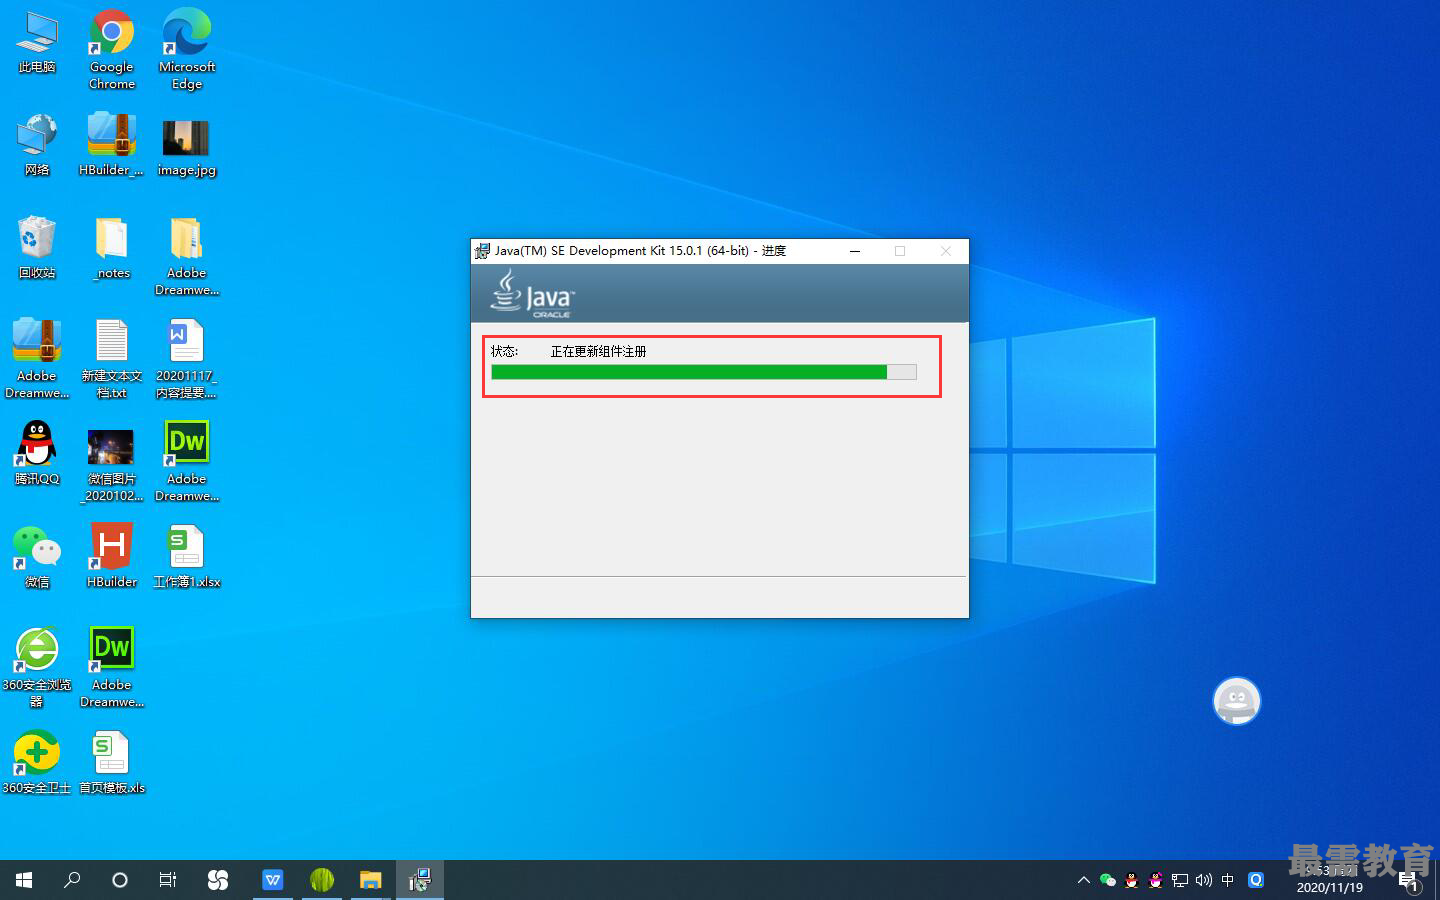Image resolution: width=1440 pixels, height=900 pixels.
Task: Click the floating assistant robot icon
Action: tap(1237, 700)
